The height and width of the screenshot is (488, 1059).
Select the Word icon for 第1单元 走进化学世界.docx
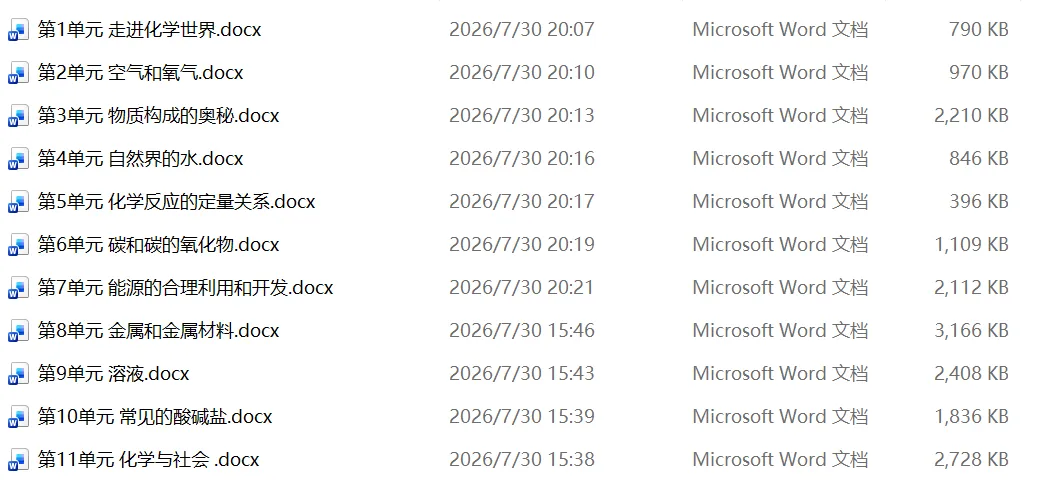[x=18, y=30]
